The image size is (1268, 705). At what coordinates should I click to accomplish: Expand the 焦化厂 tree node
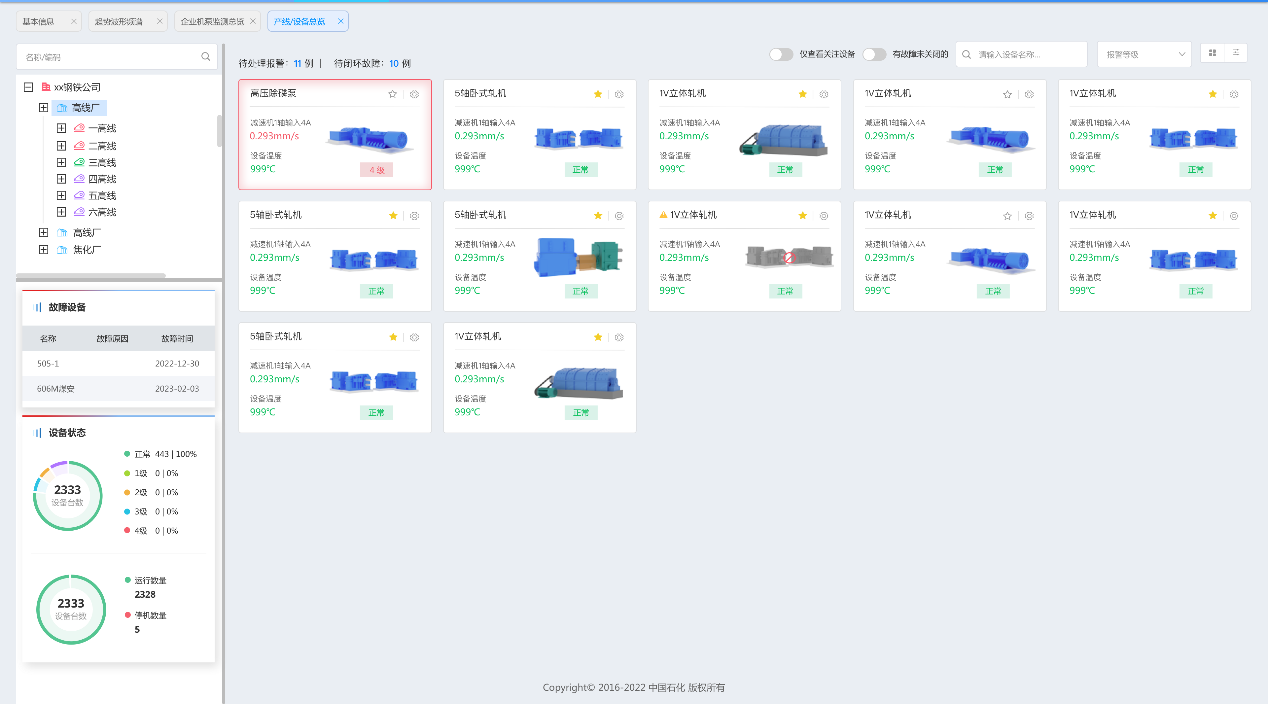click(x=43, y=249)
